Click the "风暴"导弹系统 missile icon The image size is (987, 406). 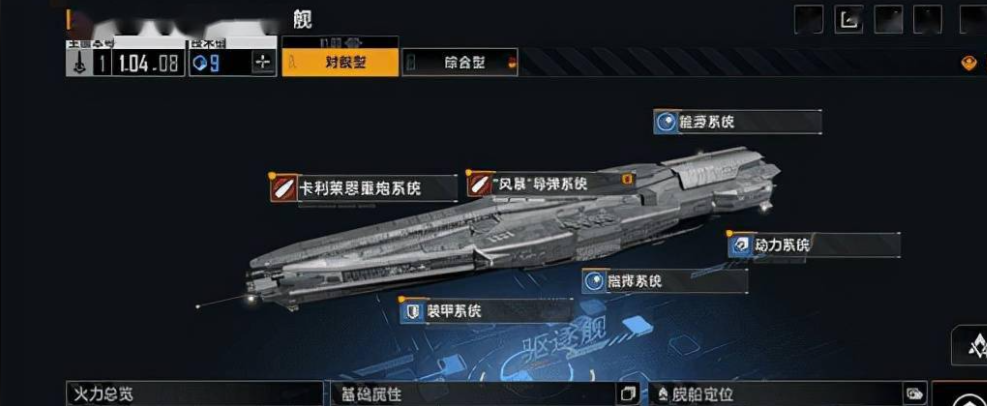[x=480, y=183]
